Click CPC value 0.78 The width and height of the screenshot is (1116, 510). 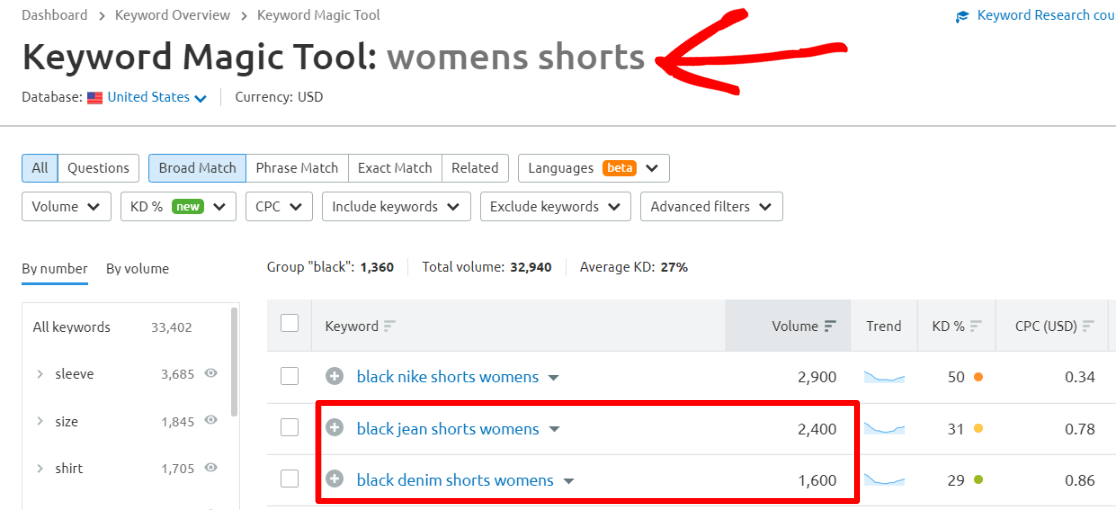coord(1080,428)
